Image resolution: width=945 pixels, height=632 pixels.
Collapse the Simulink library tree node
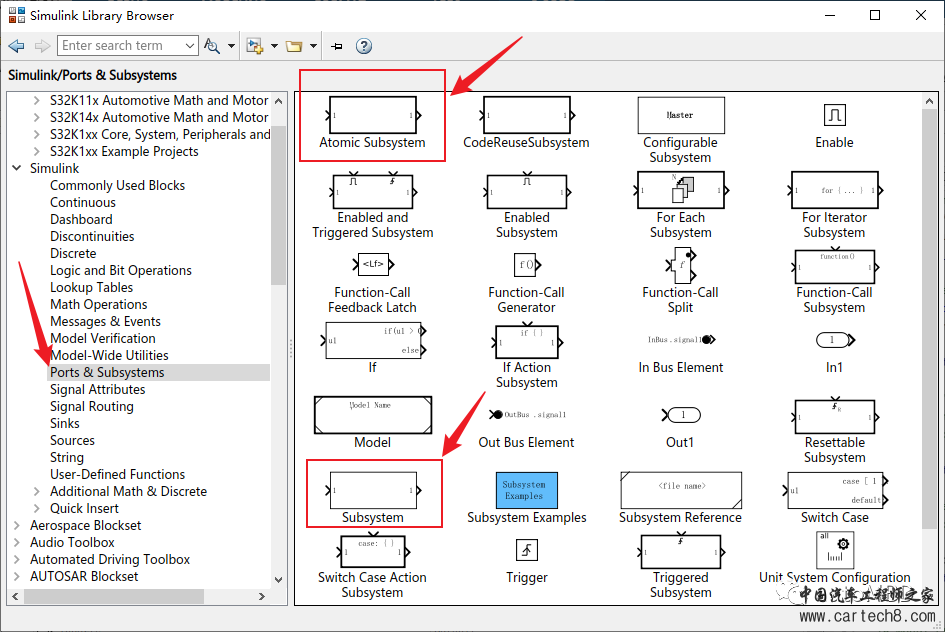click(x=17, y=168)
